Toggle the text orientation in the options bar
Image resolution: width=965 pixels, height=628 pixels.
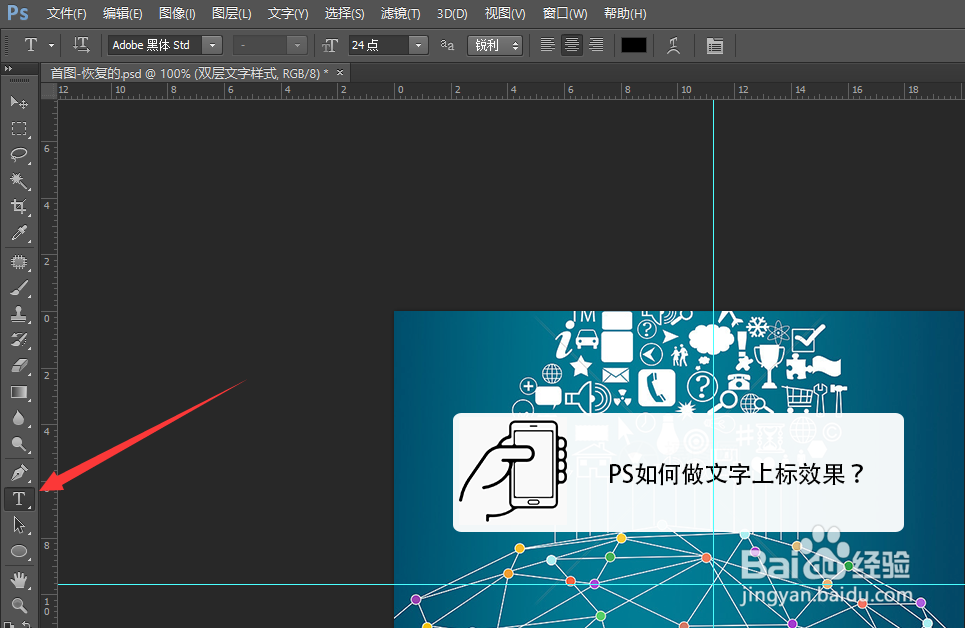[81, 45]
